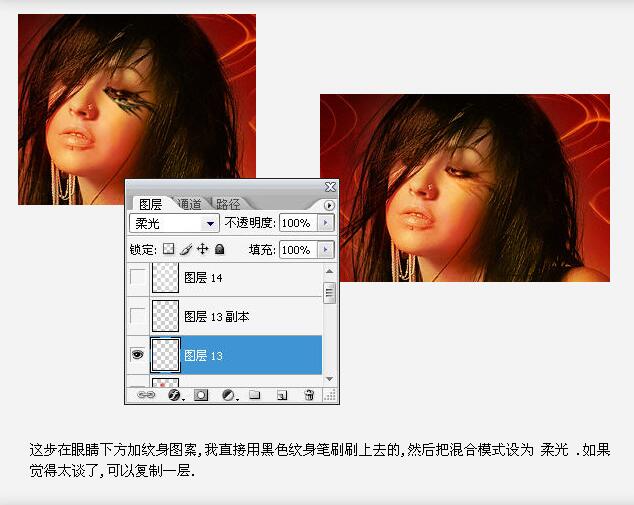Switch to the 路径 tab
The width and height of the screenshot is (634, 505).
pyautogui.click(x=228, y=204)
